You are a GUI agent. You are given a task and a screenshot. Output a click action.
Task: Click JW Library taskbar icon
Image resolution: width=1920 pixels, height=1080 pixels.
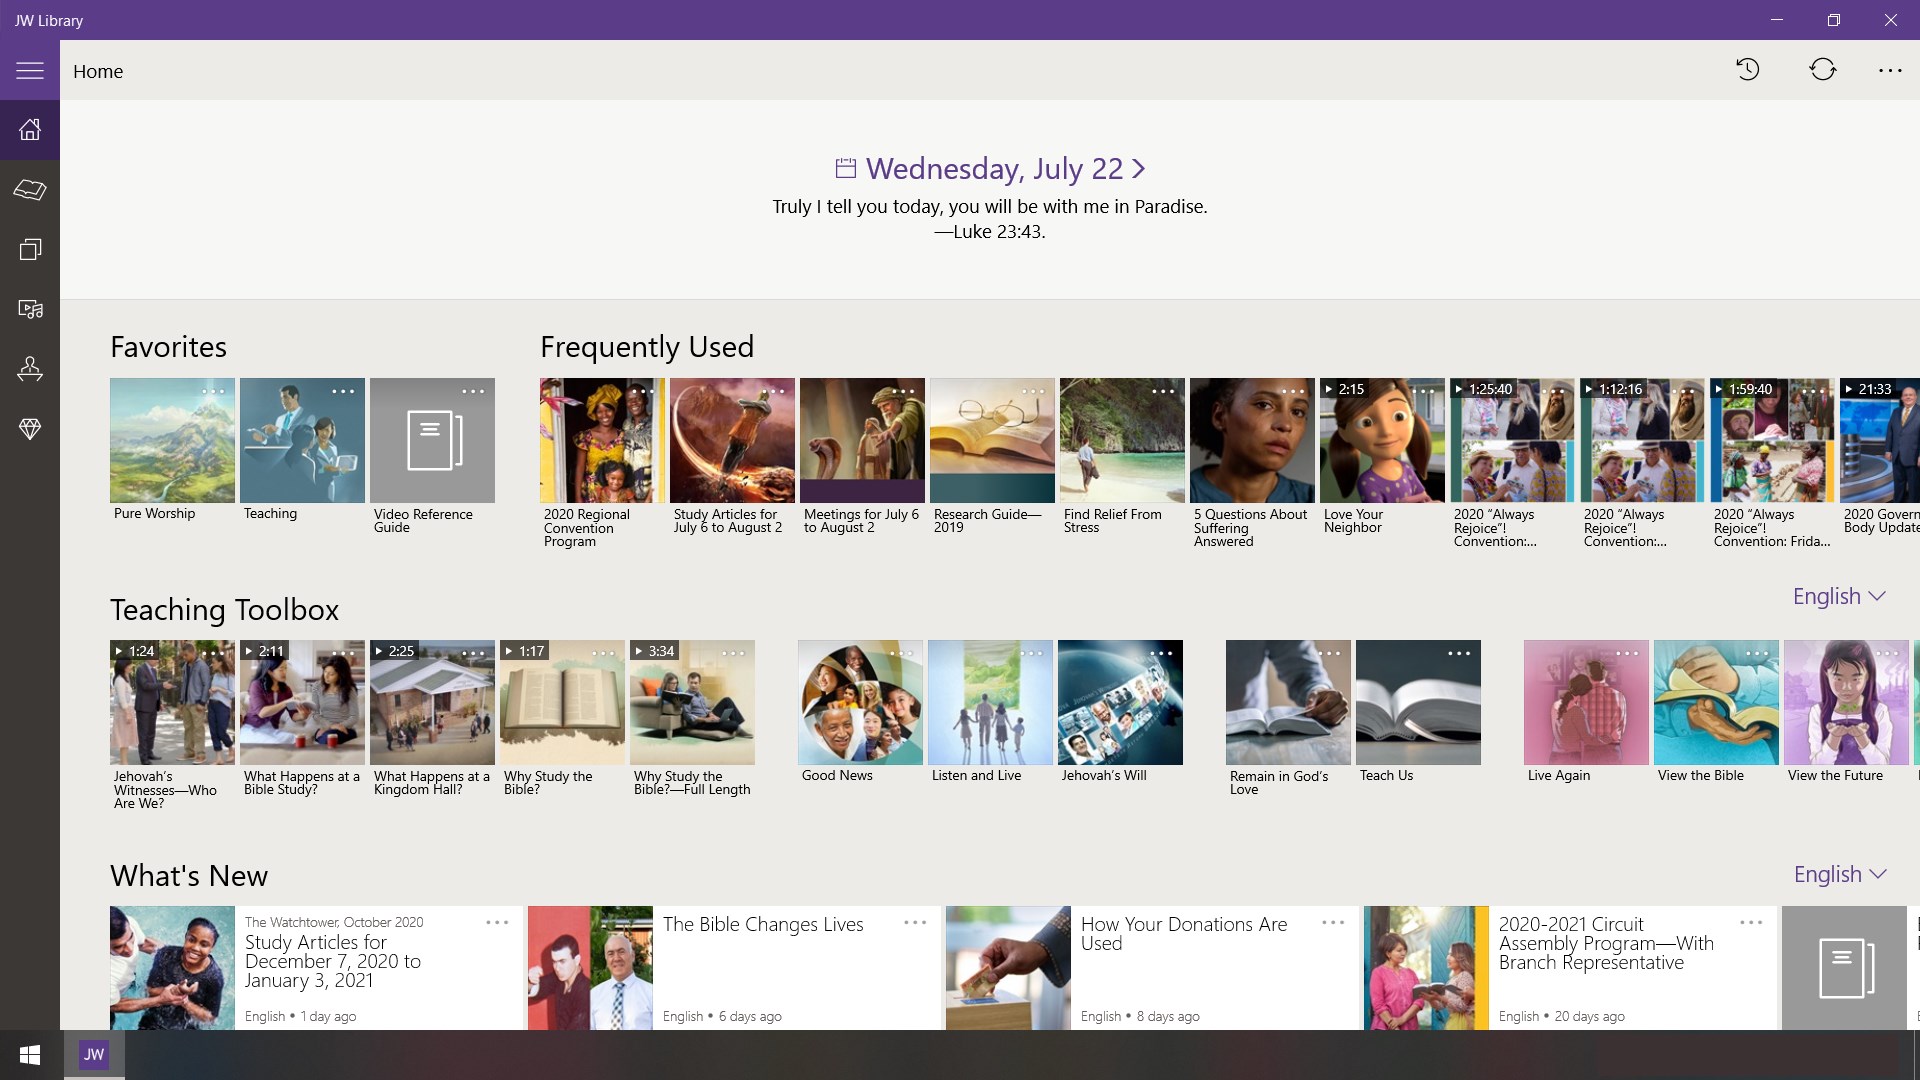tap(94, 1055)
